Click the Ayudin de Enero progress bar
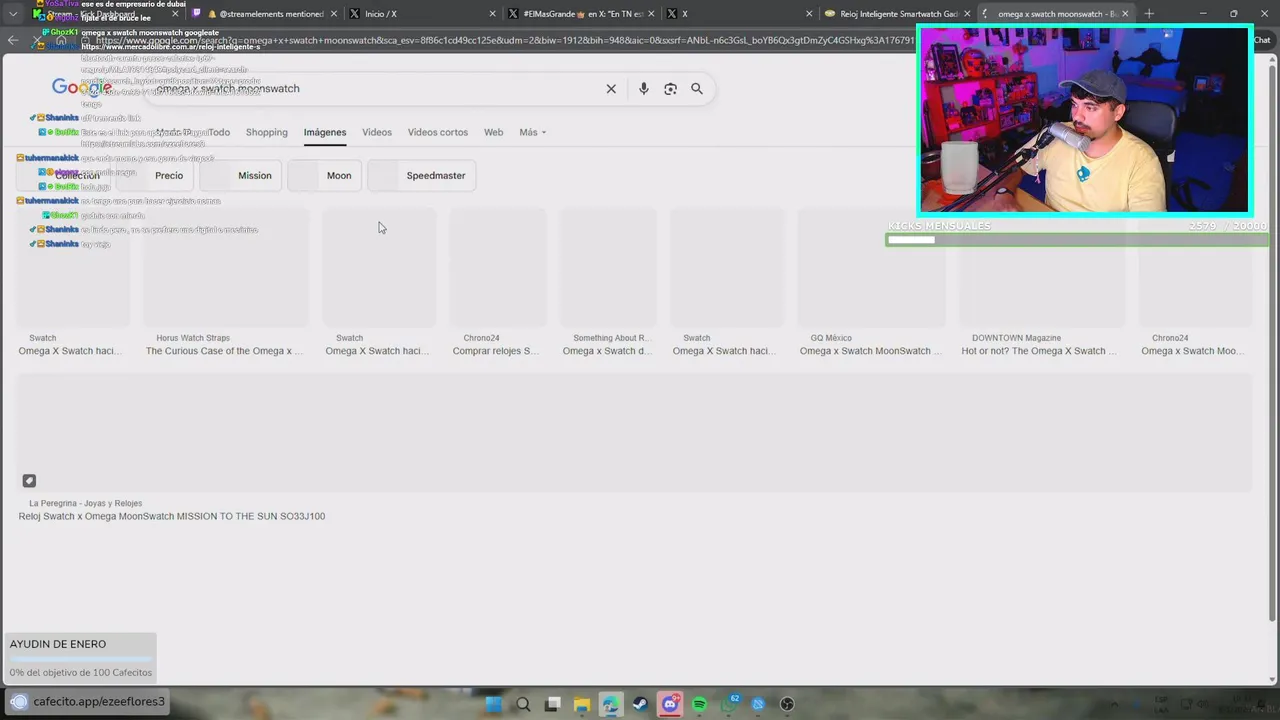 click(80, 659)
